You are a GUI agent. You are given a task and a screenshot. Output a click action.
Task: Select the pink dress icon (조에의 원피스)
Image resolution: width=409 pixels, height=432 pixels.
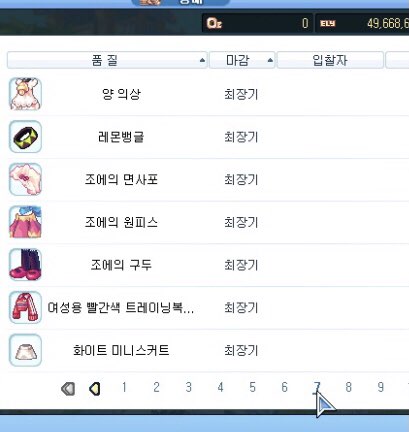[25, 222]
